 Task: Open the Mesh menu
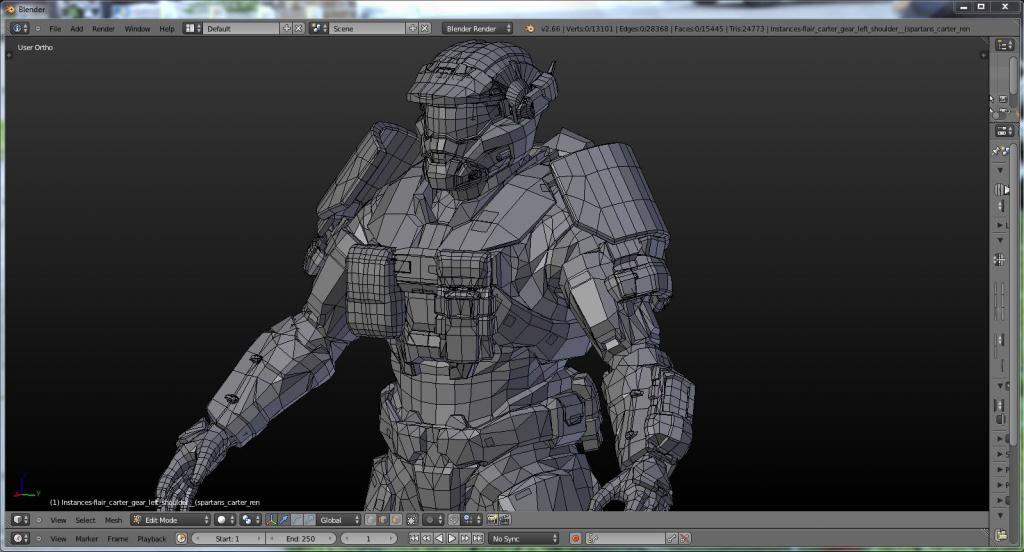pos(113,520)
